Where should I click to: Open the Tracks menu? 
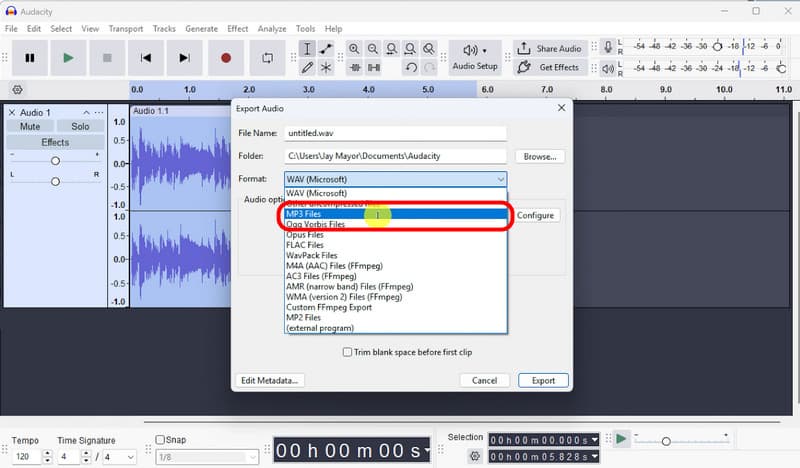(x=164, y=29)
